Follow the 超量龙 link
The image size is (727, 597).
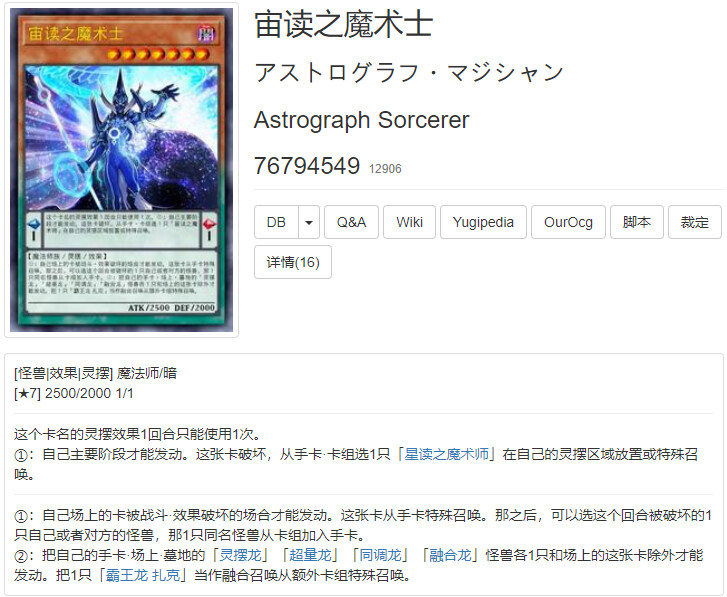pos(310,555)
